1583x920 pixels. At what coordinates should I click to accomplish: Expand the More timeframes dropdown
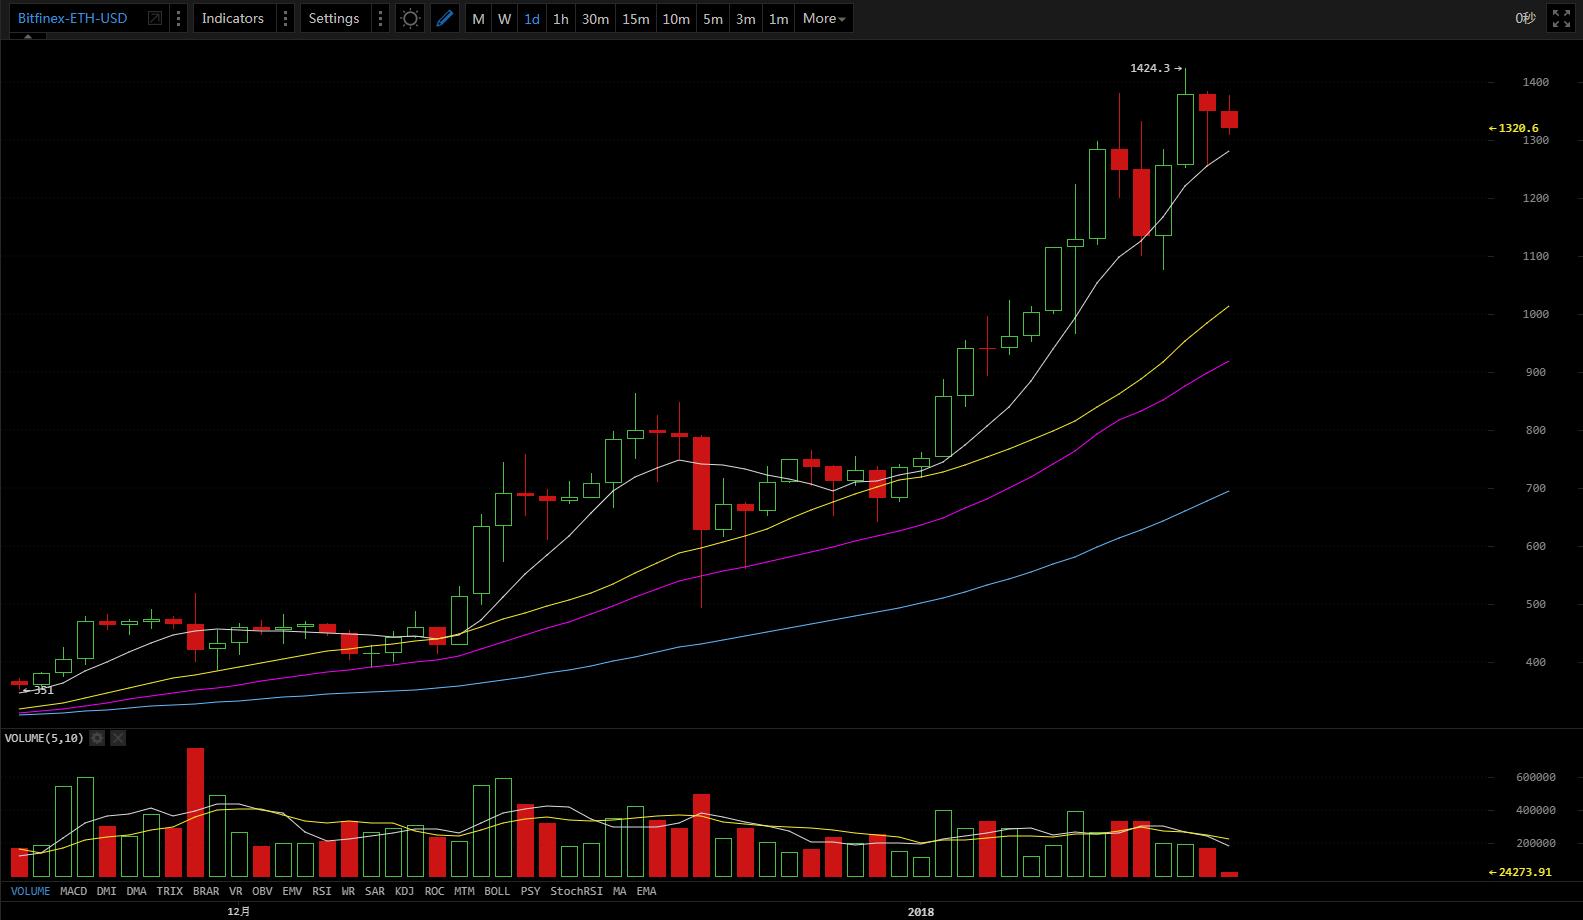(824, 18)
